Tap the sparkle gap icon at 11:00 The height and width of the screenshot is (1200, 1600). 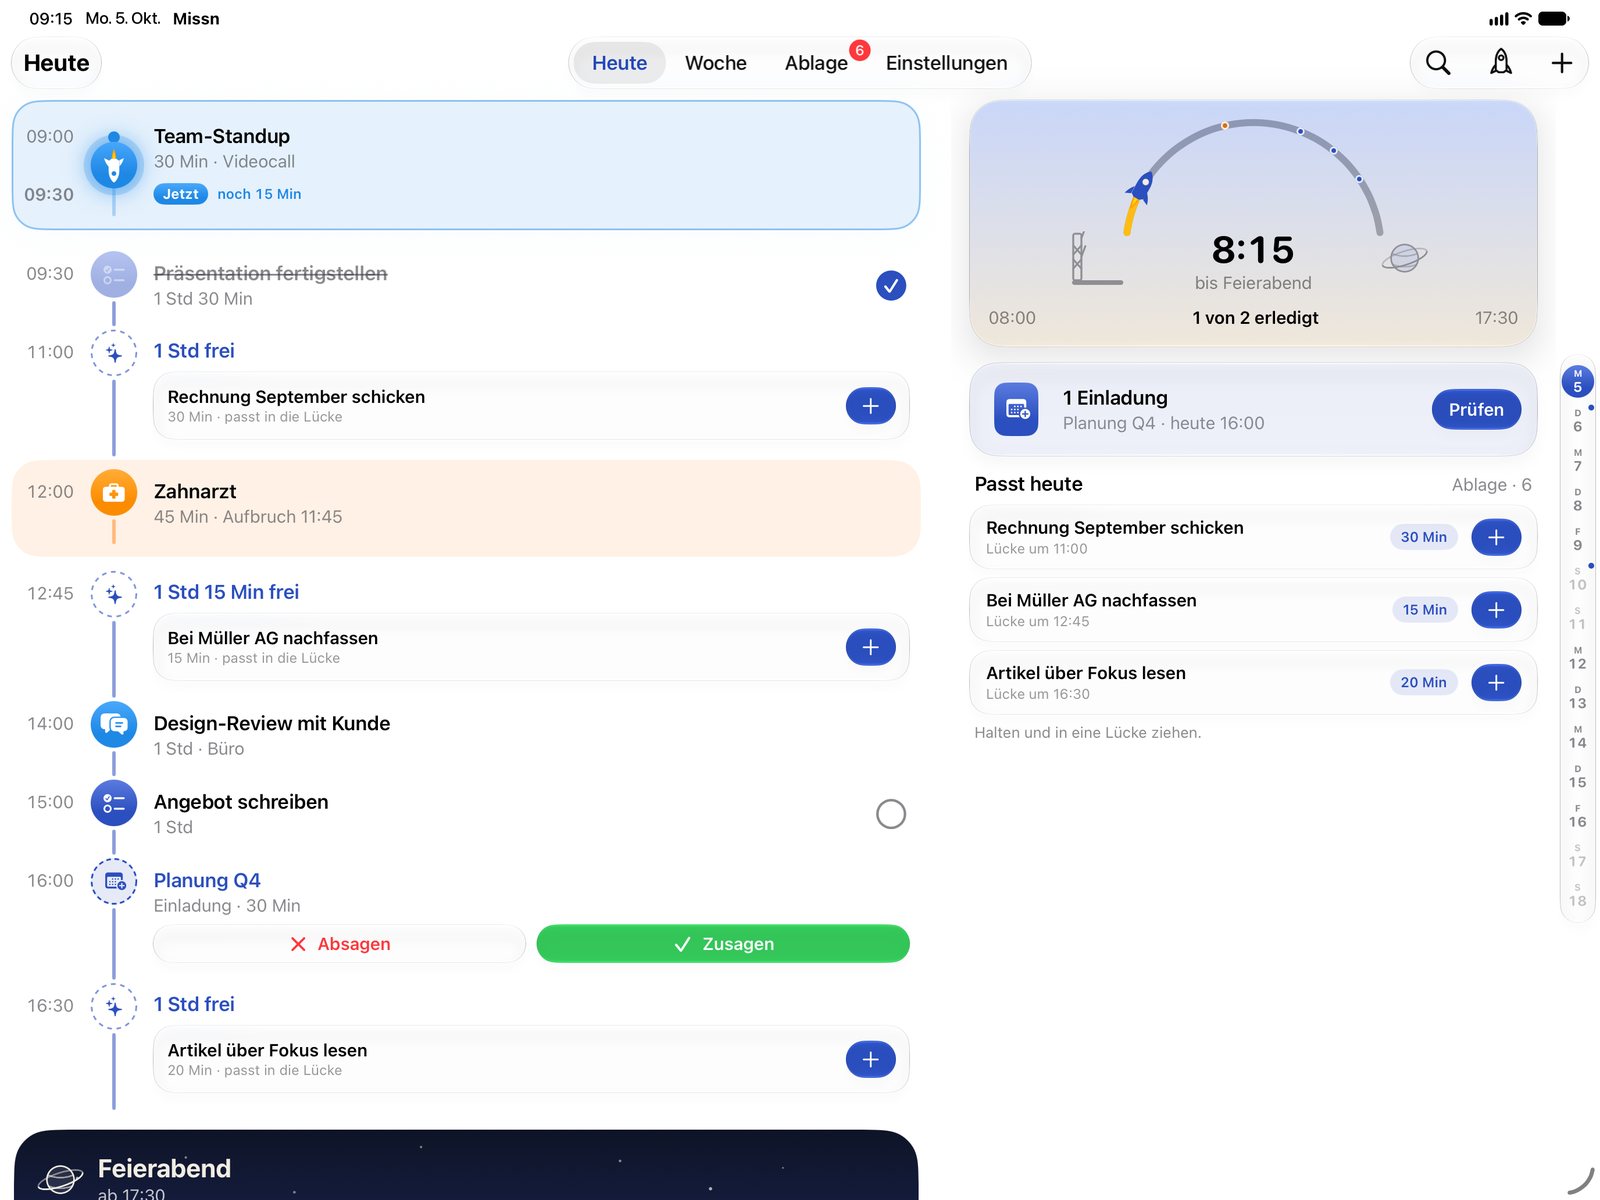tap(114, 353)
